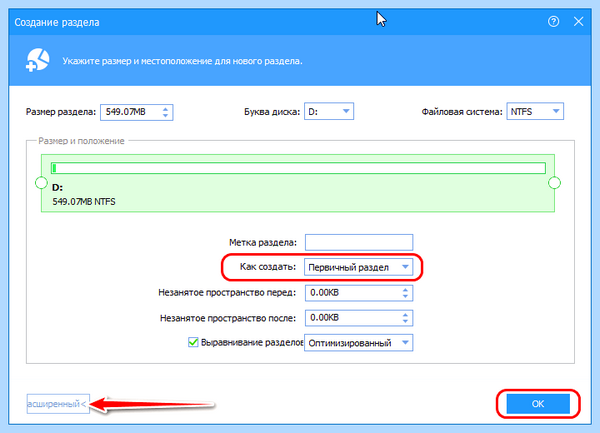Click the Метка раздела input field
This screenshot has width=600, height=433.
(x=359, y=242)
